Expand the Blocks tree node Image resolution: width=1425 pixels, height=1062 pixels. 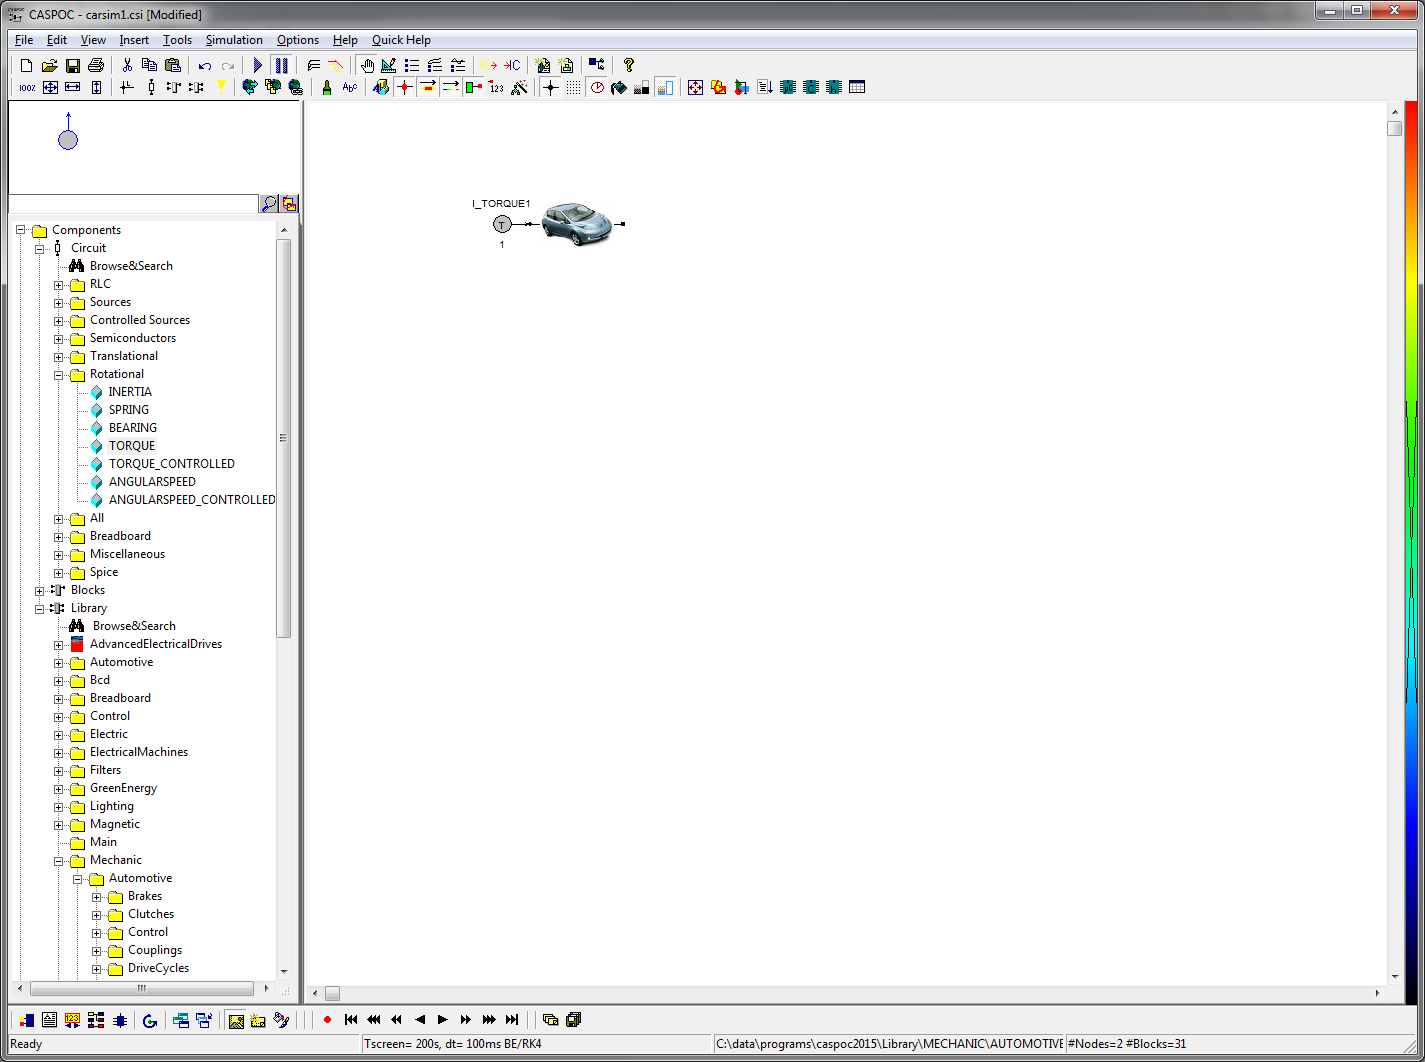click(40, 591)
